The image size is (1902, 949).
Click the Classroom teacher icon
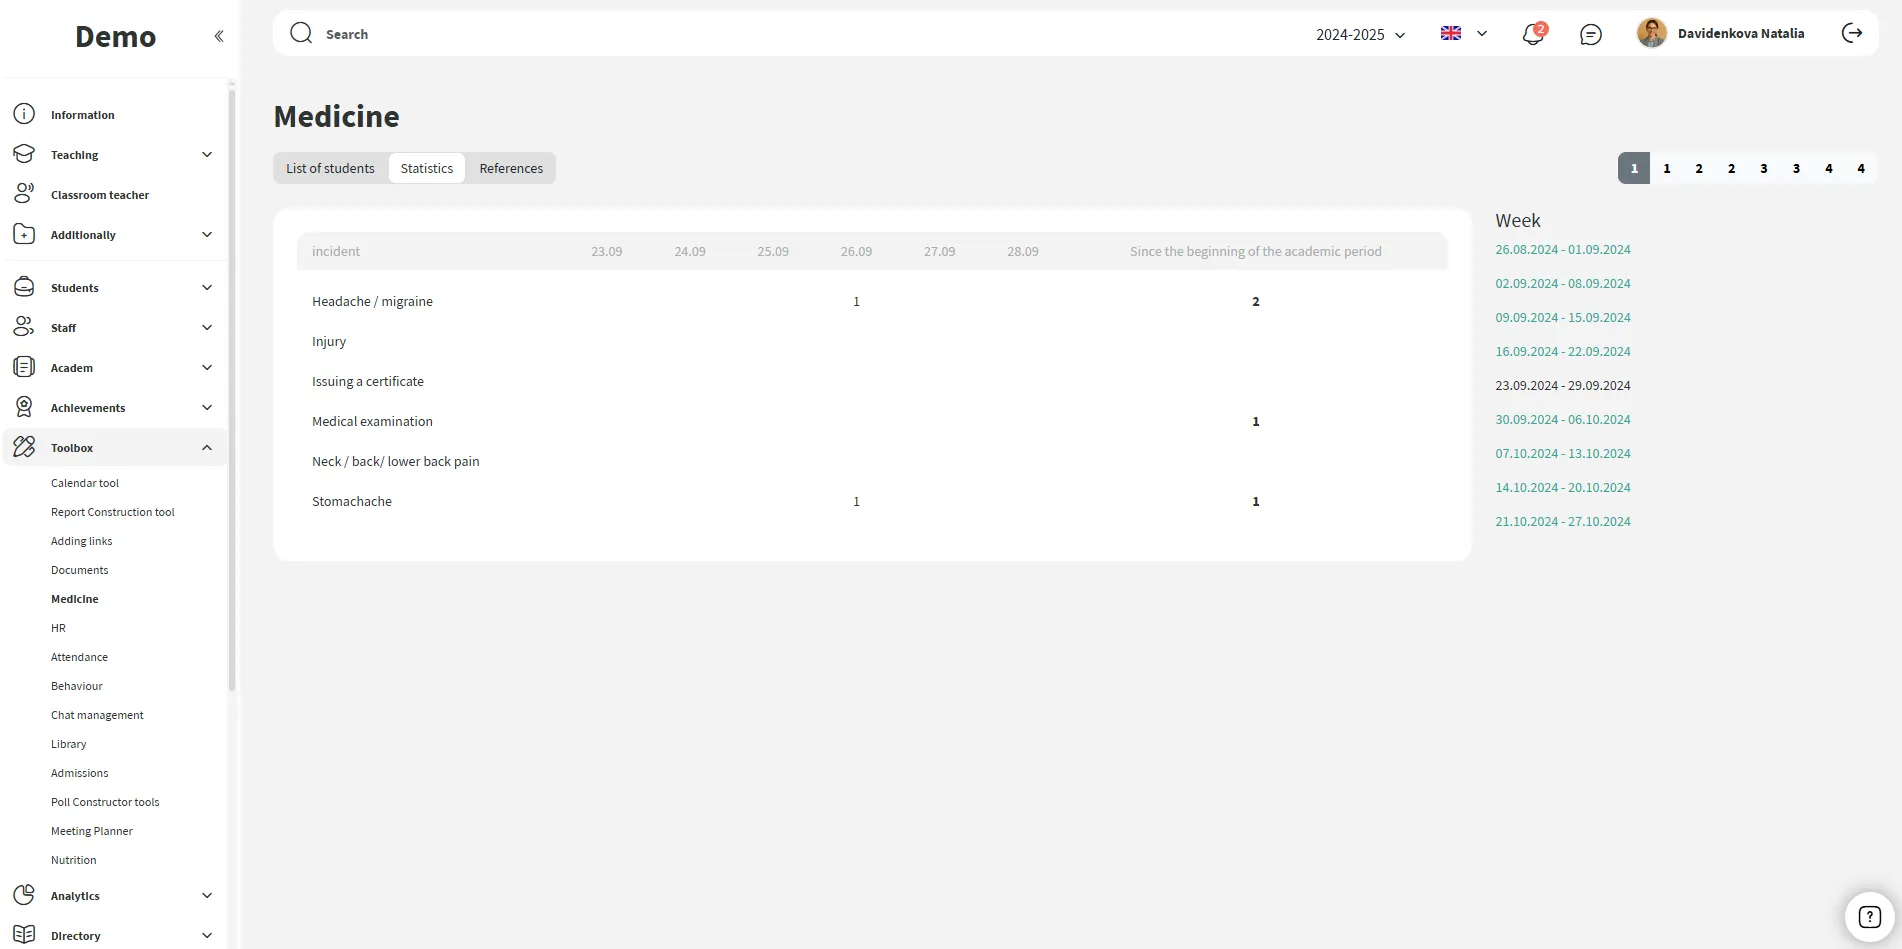coord(24,194)
